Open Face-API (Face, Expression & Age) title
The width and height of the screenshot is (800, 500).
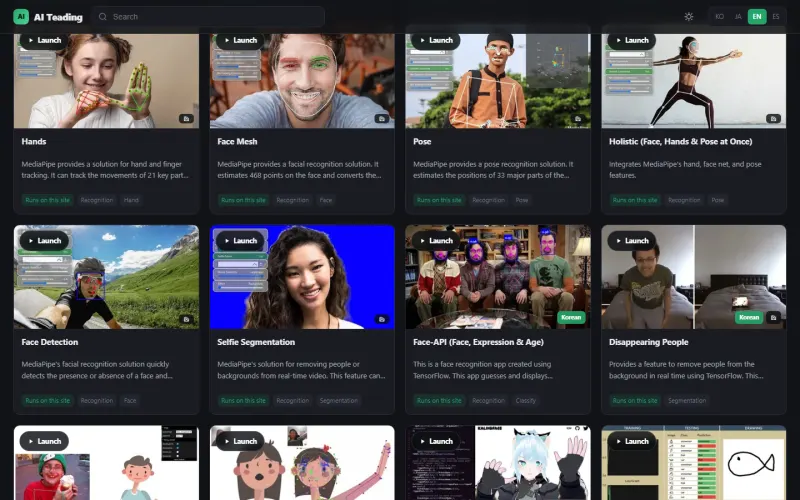click(478, 342)
